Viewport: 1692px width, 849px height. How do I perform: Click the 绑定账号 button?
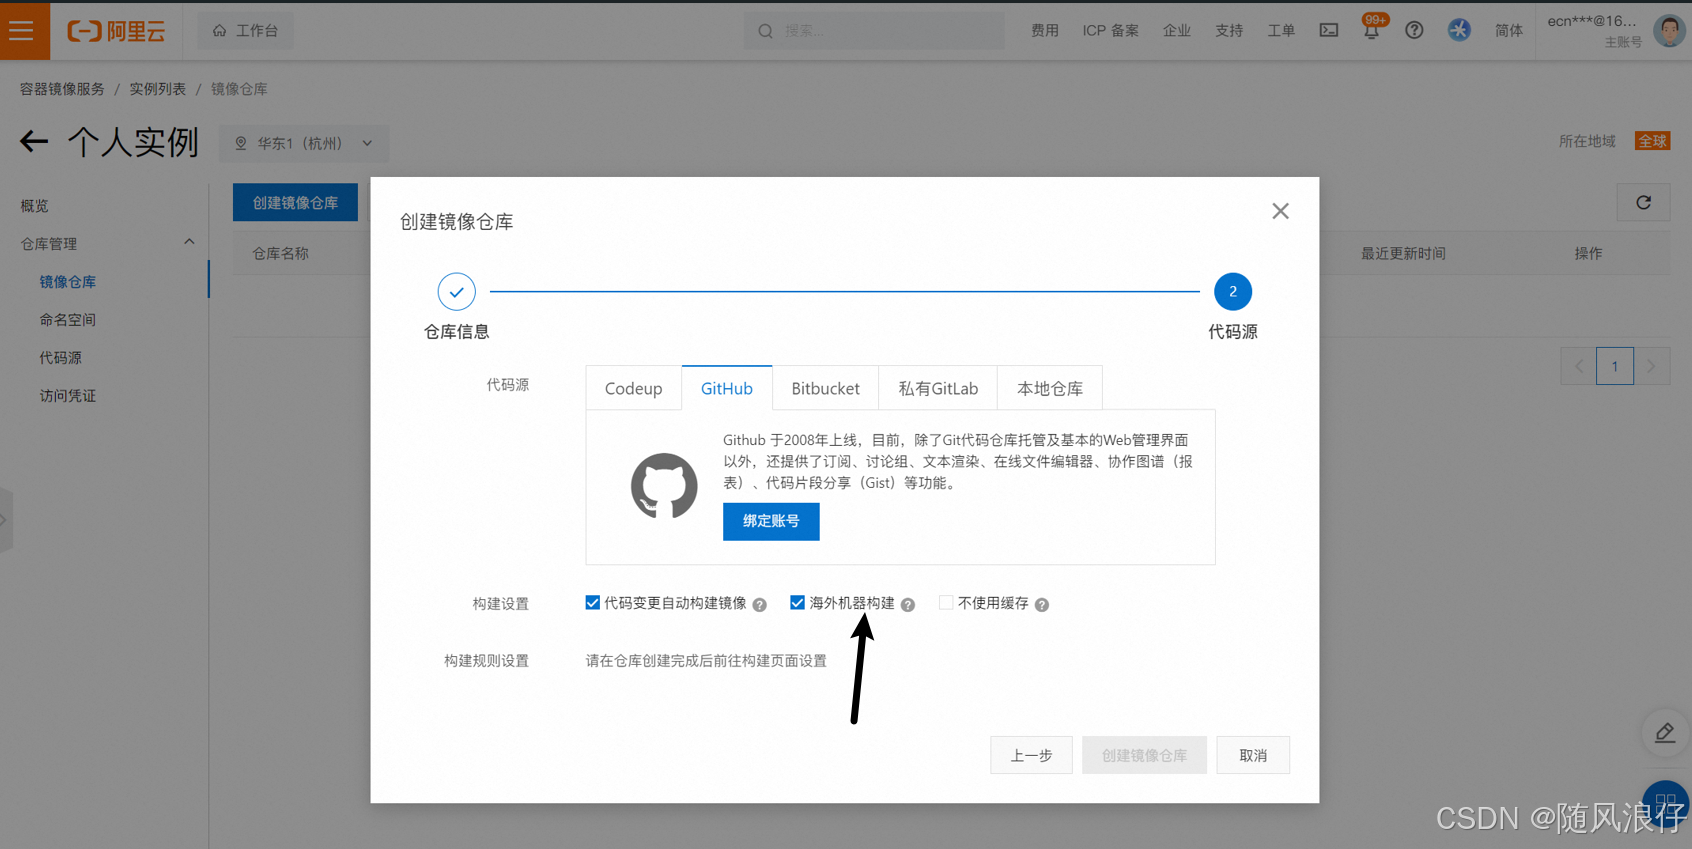click(x=771, y=521)
